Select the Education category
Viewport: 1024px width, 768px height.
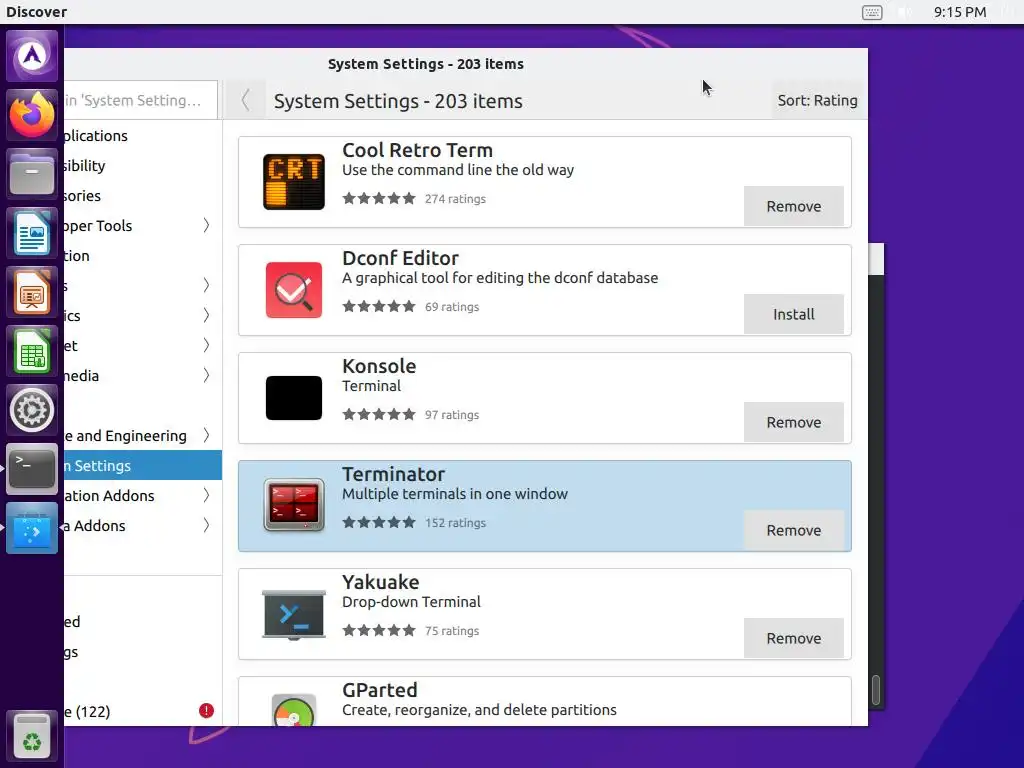point(142,256)
